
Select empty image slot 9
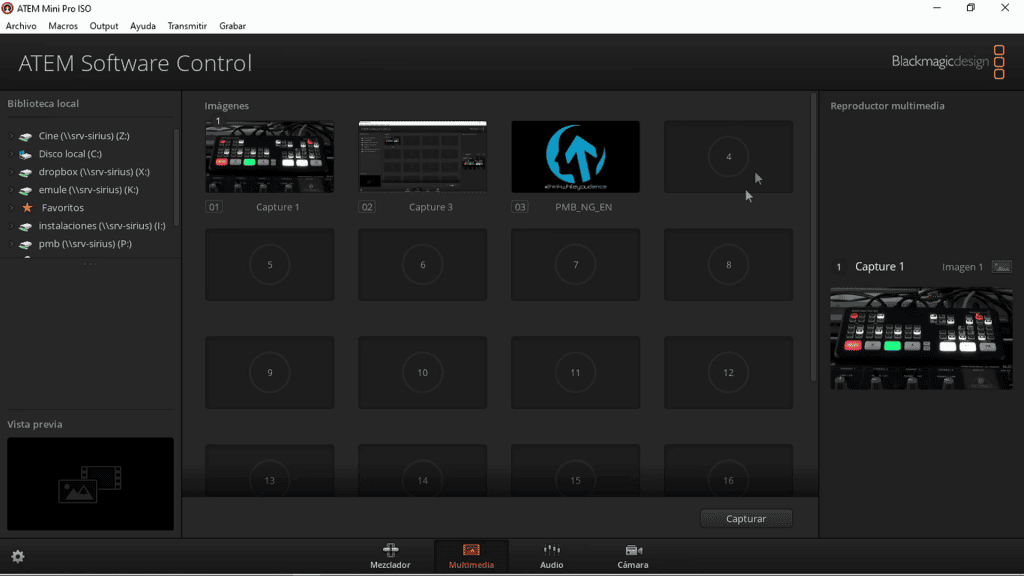coord(270,373)
